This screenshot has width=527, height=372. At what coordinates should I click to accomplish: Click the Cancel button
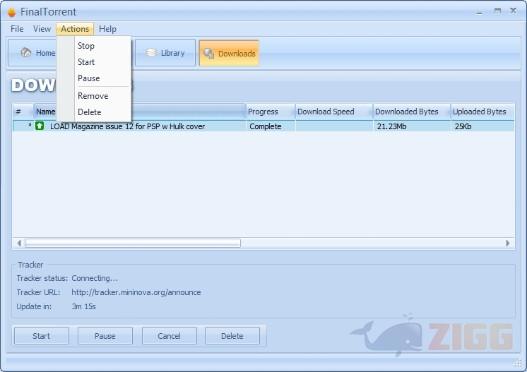(169, 336)
